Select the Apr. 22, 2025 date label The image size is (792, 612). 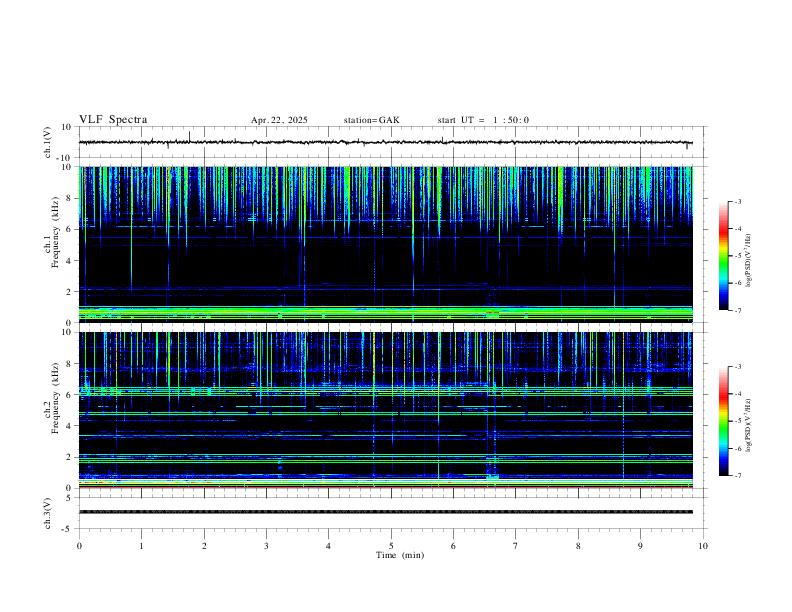point(279,120)
